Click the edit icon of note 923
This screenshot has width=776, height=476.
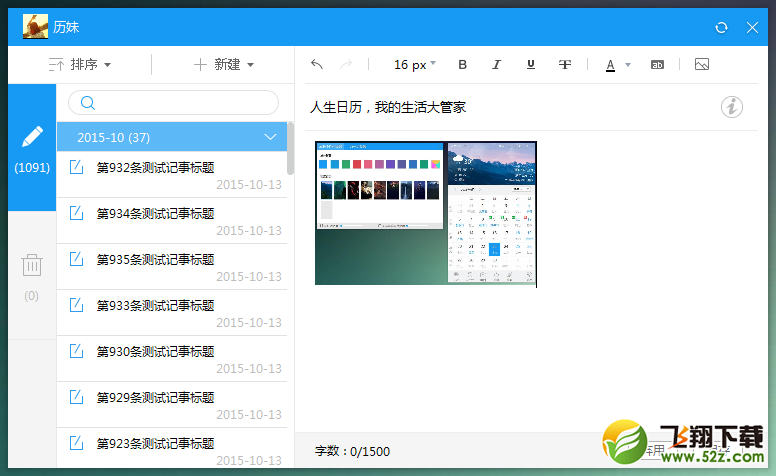(76, 443)
